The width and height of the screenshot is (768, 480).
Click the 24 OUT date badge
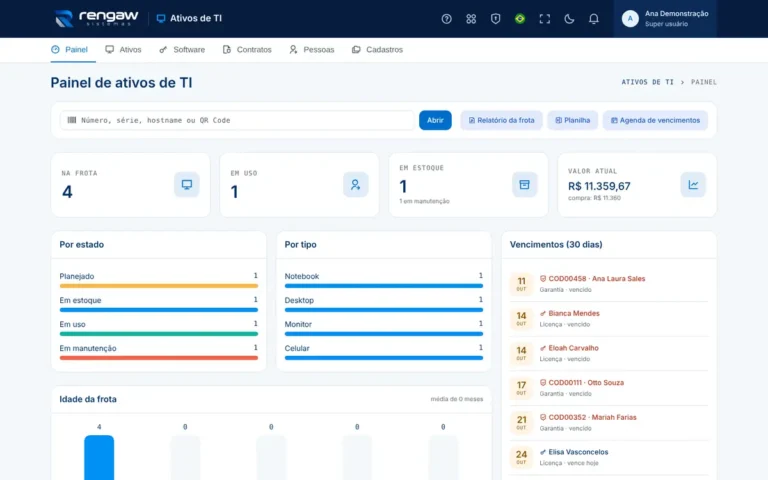coord(521,457)
